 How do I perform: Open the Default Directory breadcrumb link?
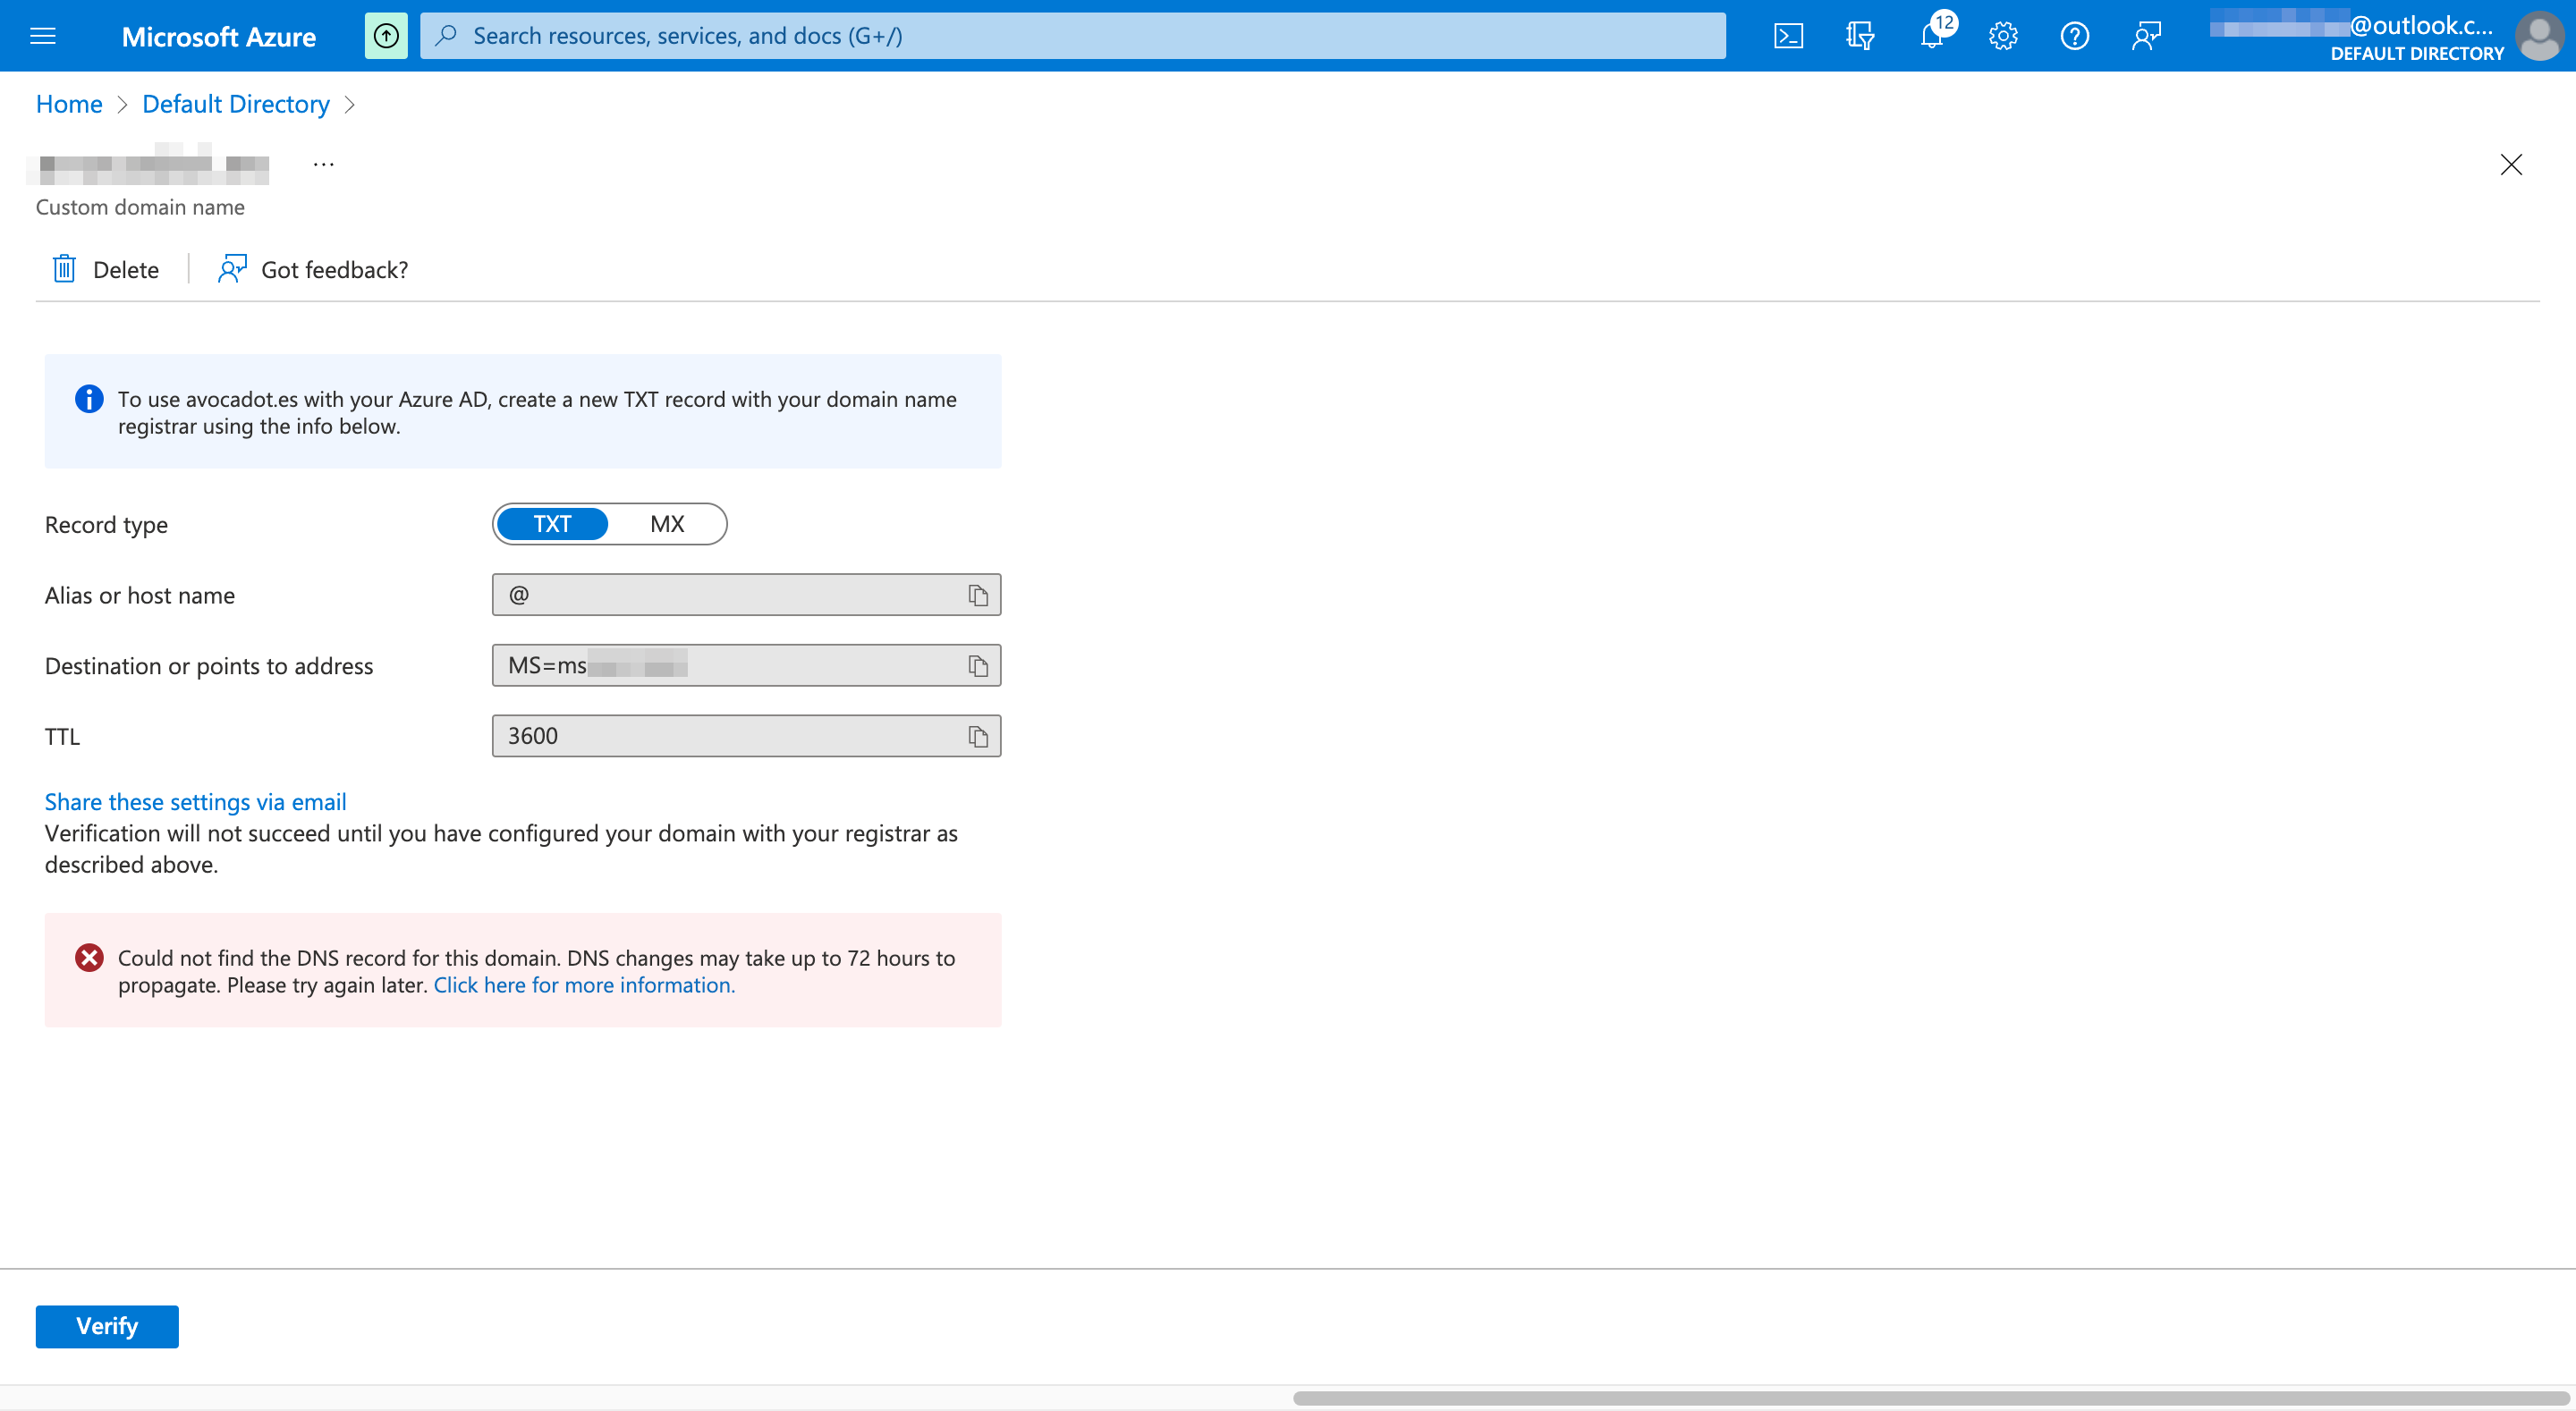click(x=235, y=103)
